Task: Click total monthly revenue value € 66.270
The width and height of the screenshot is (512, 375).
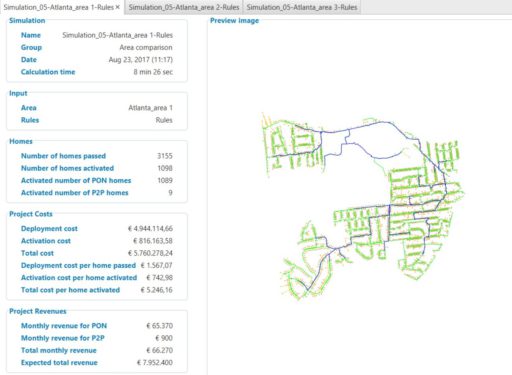Action: pos(159,350)
